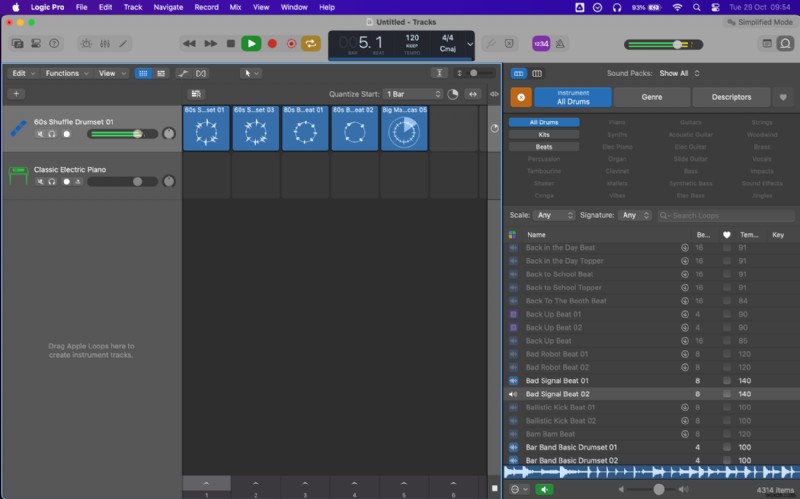Add a new track with plus button

point(16,94)
